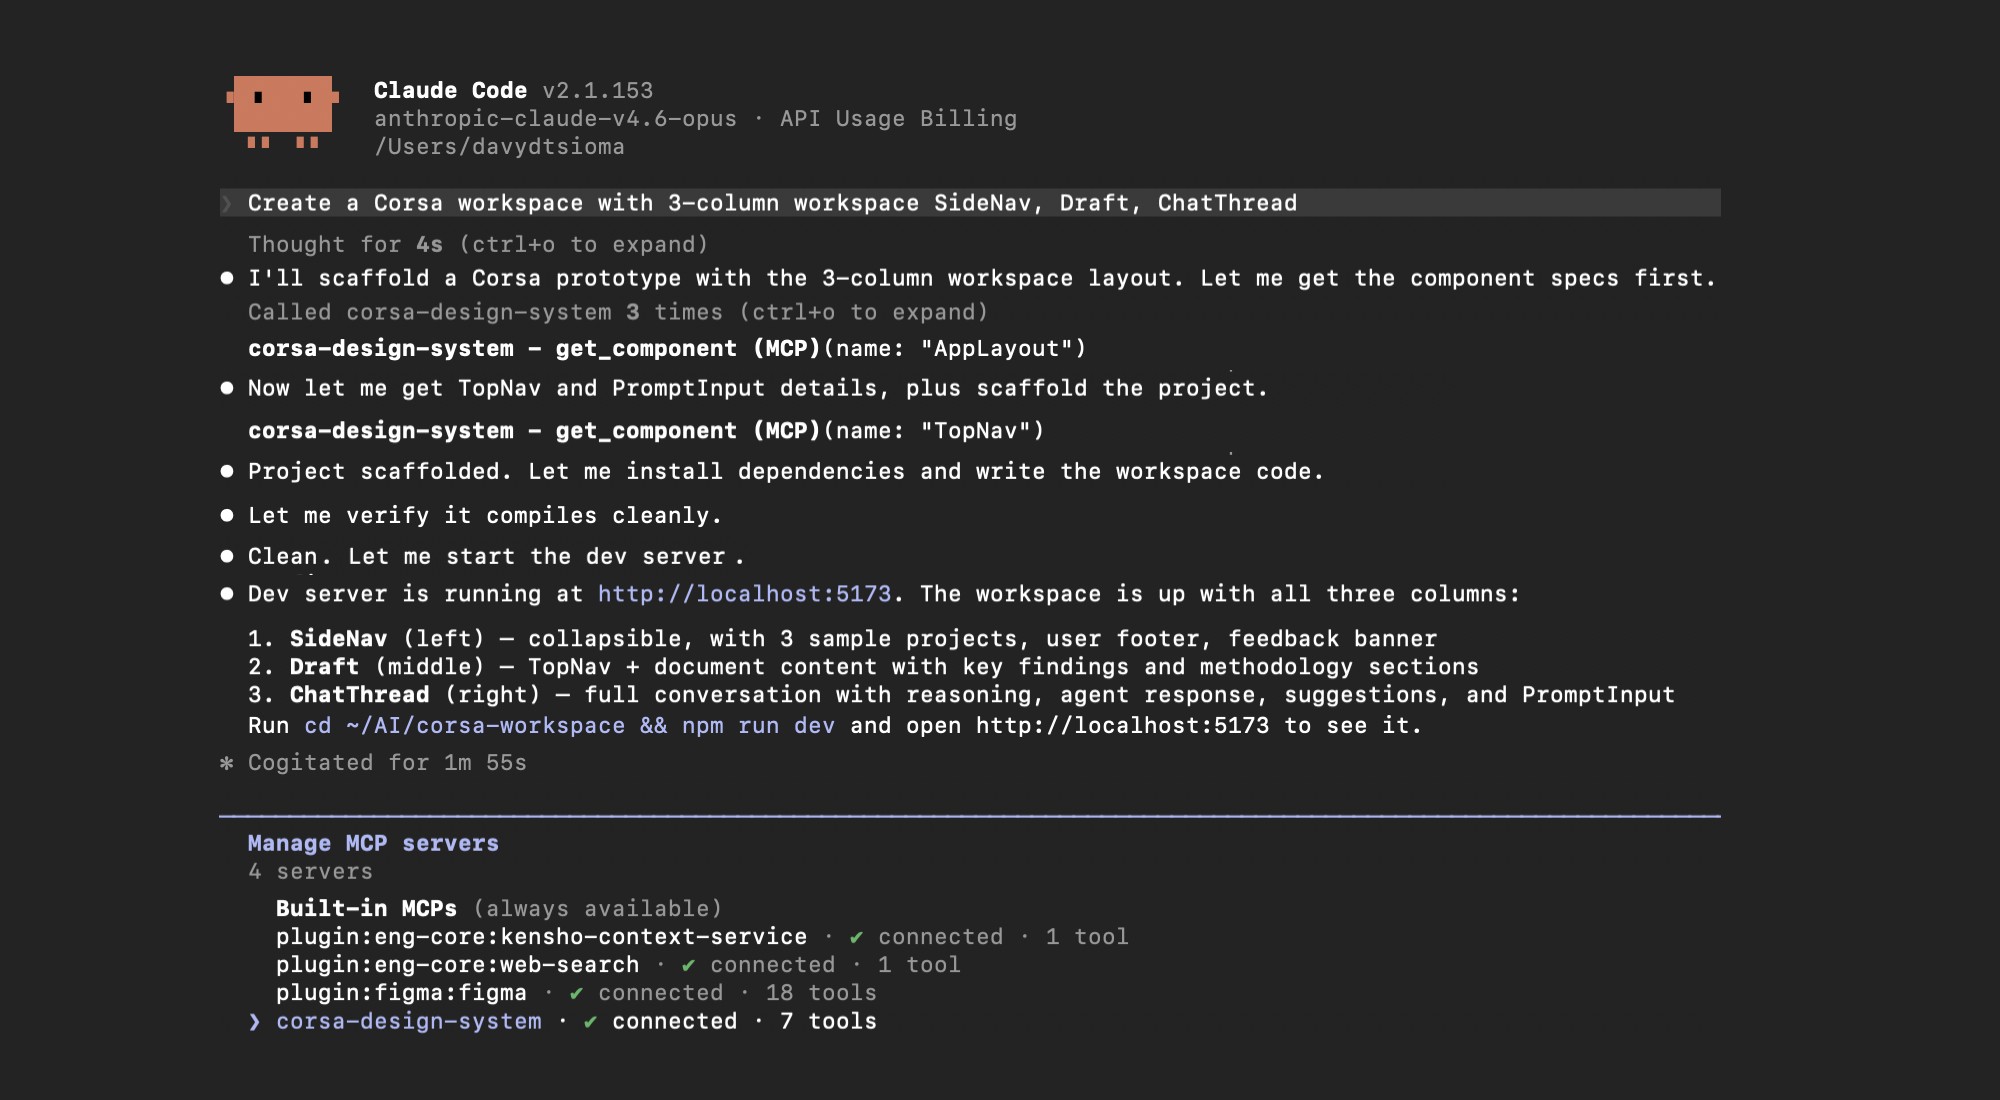The image size is (2000, 1100).
Task: Click the '18 tools' text for figma
Action: coord(821,993)
